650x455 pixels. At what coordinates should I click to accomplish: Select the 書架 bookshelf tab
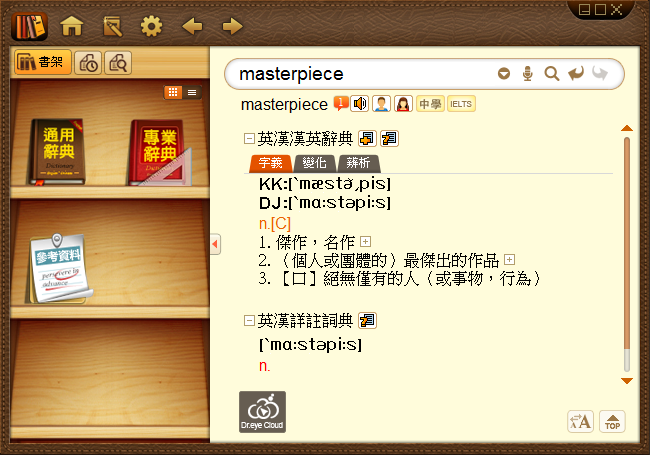pyautogui.click(x=43, y=62)
